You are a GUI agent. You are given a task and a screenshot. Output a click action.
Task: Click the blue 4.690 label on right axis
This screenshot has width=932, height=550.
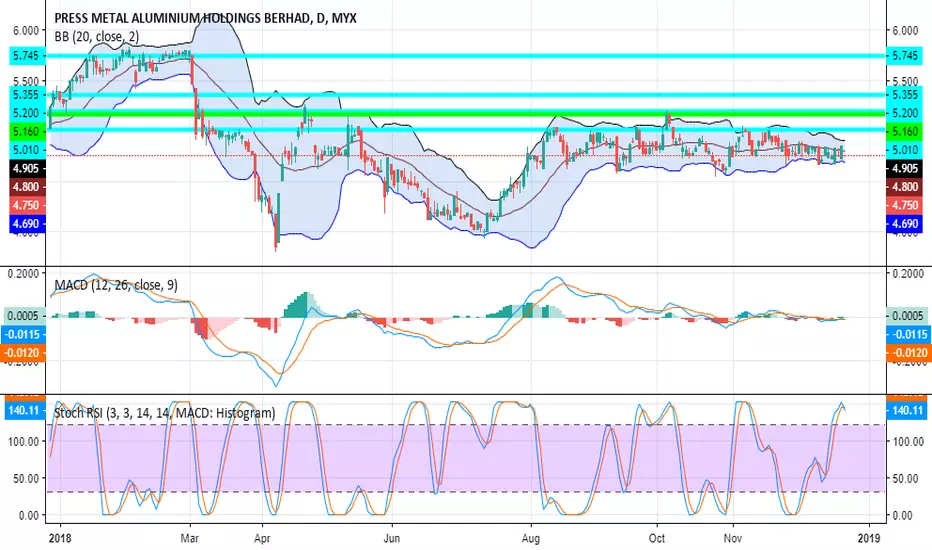point(904,224)
